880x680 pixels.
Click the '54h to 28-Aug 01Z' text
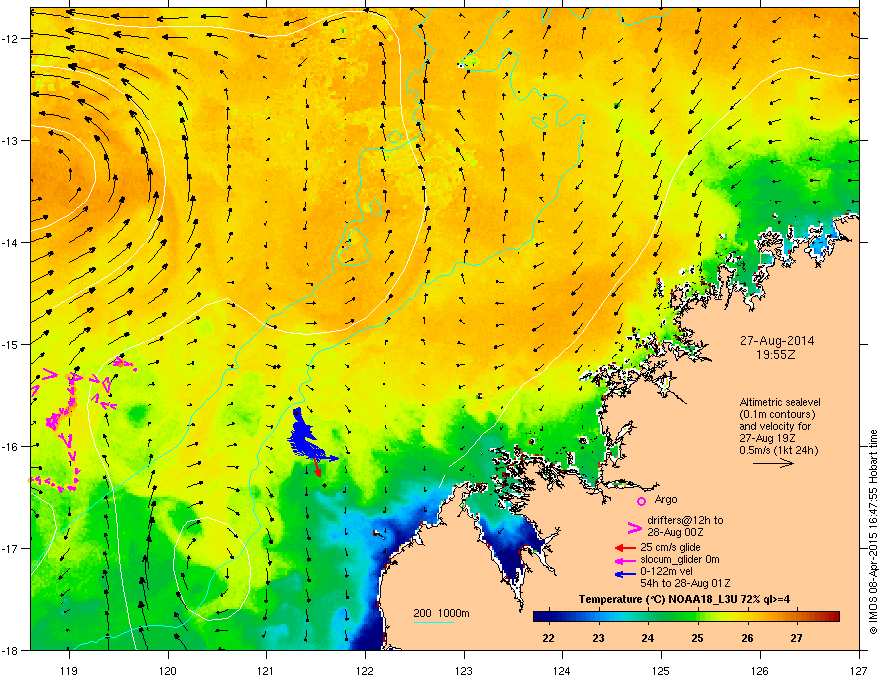[x=685, y=583]
